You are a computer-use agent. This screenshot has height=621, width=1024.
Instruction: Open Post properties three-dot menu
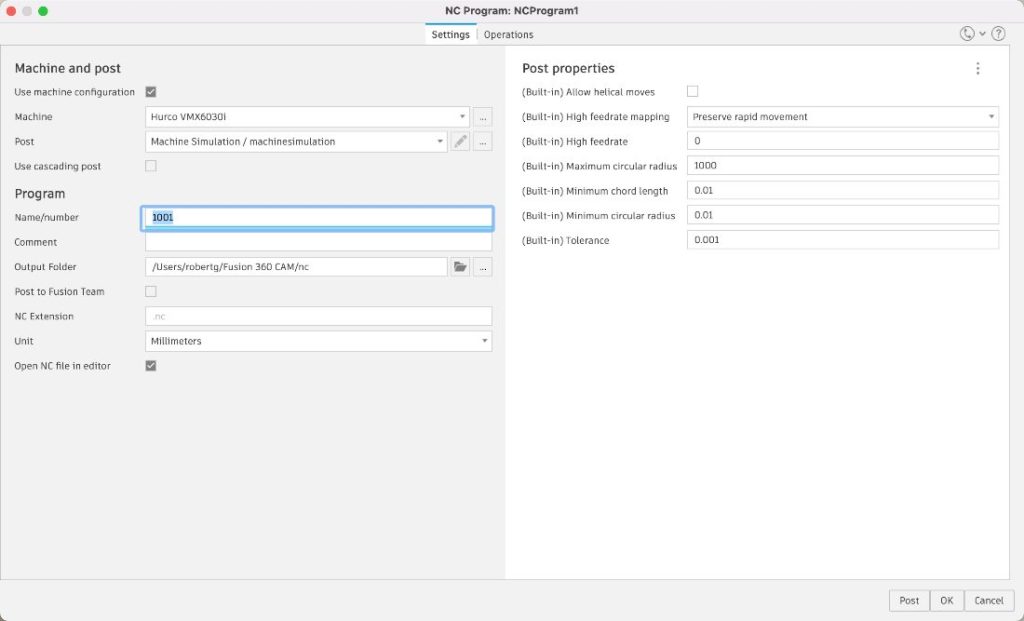point(977,69)
